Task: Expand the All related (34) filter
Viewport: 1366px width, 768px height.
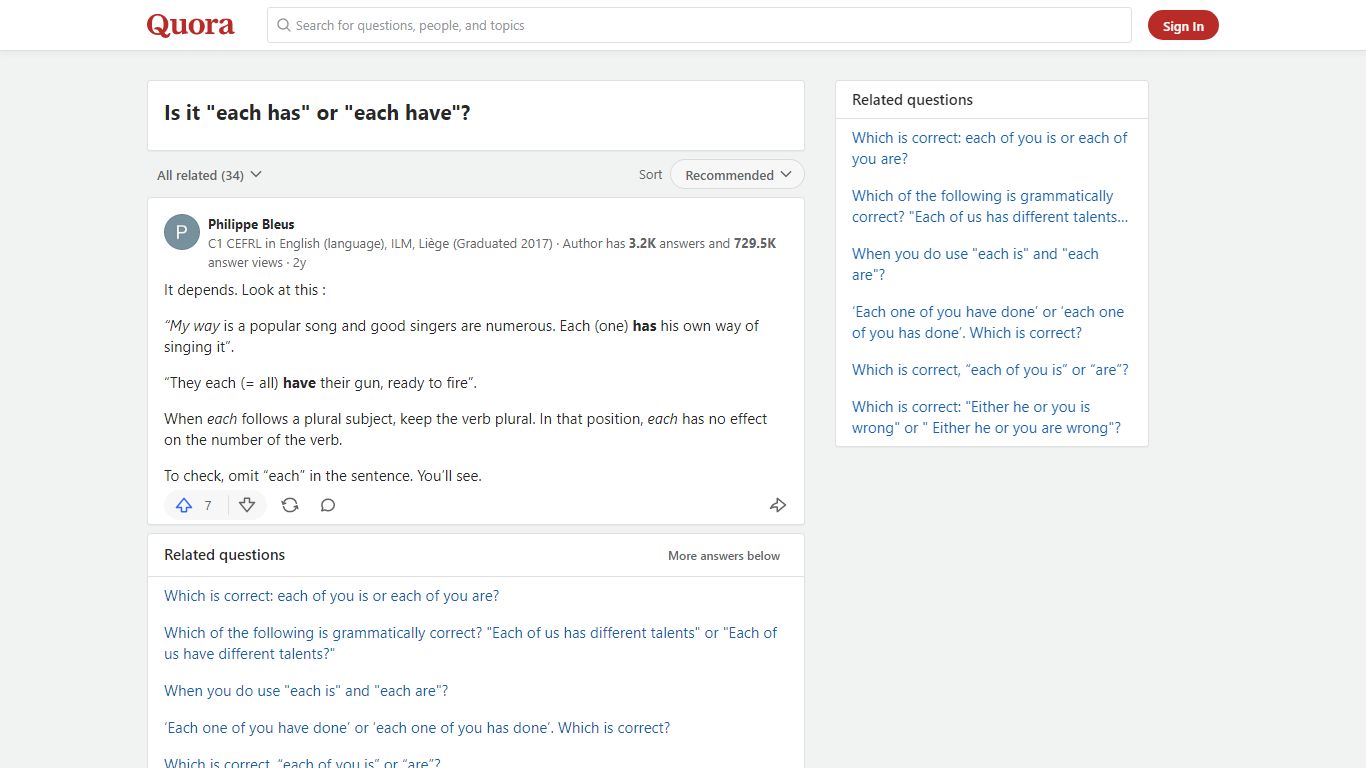Action: point(209,175)
